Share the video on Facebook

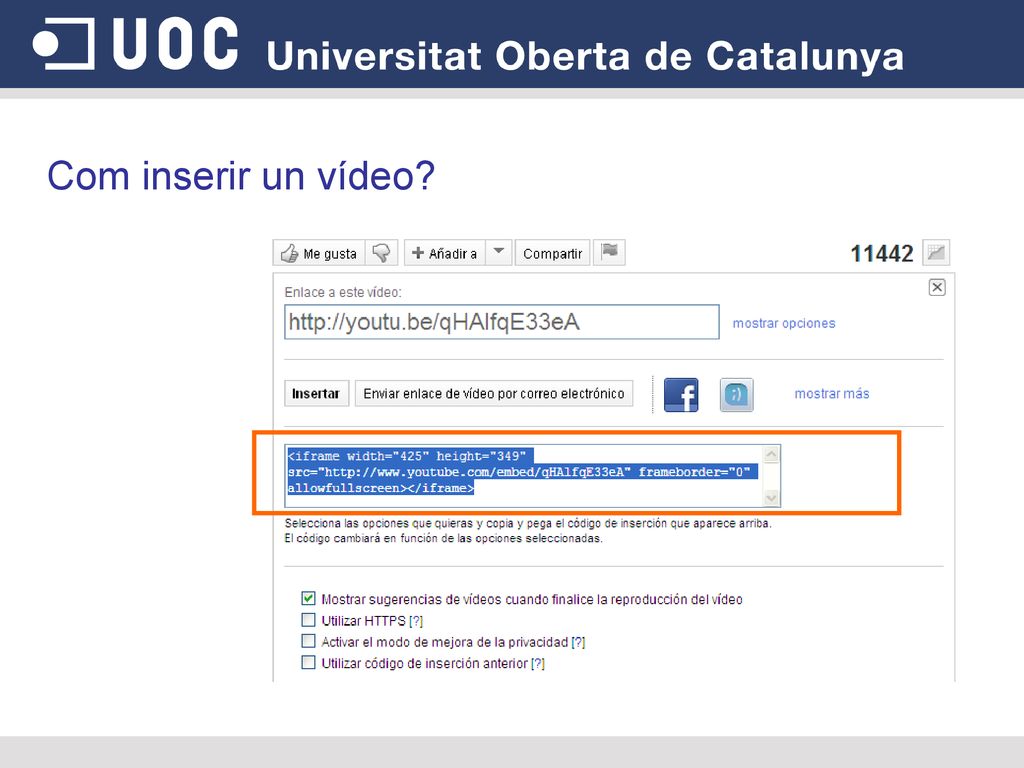point(681,394)
